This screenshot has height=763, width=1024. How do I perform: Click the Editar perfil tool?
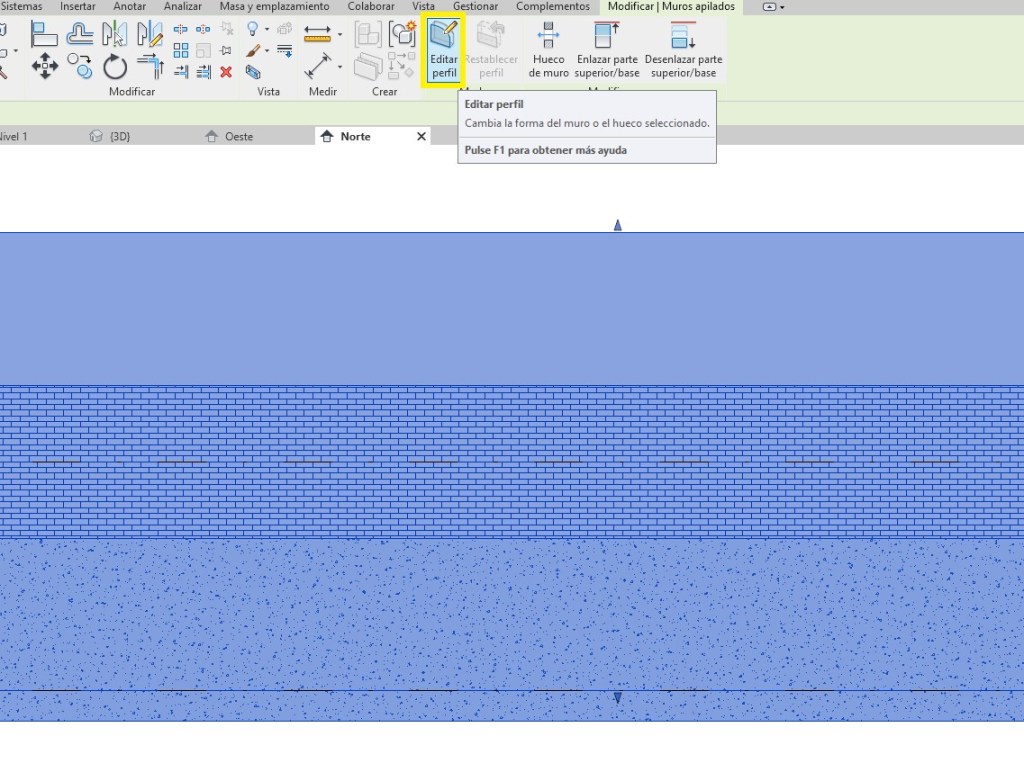[x=443, y=50]
